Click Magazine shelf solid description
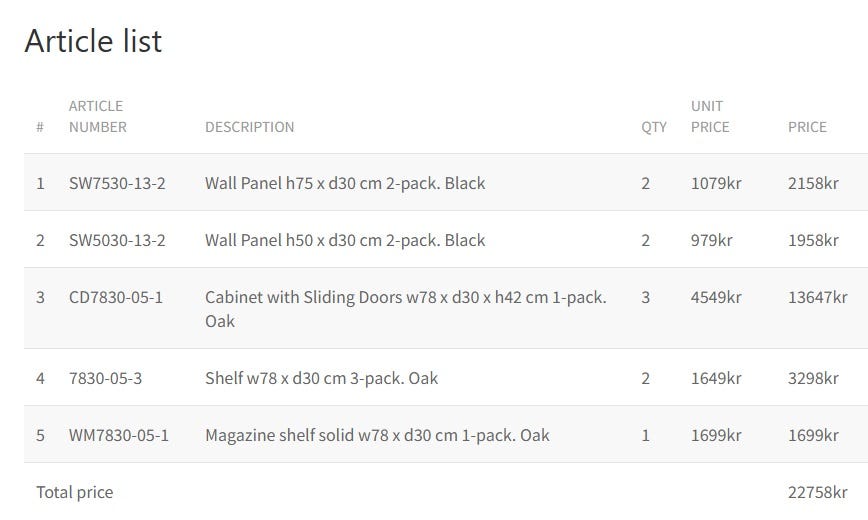868x520 pixels. (377, 435)
